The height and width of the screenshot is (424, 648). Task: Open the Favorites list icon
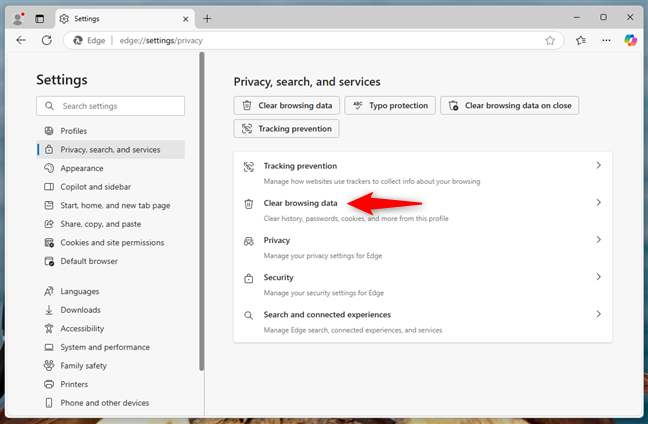[581, 40]
